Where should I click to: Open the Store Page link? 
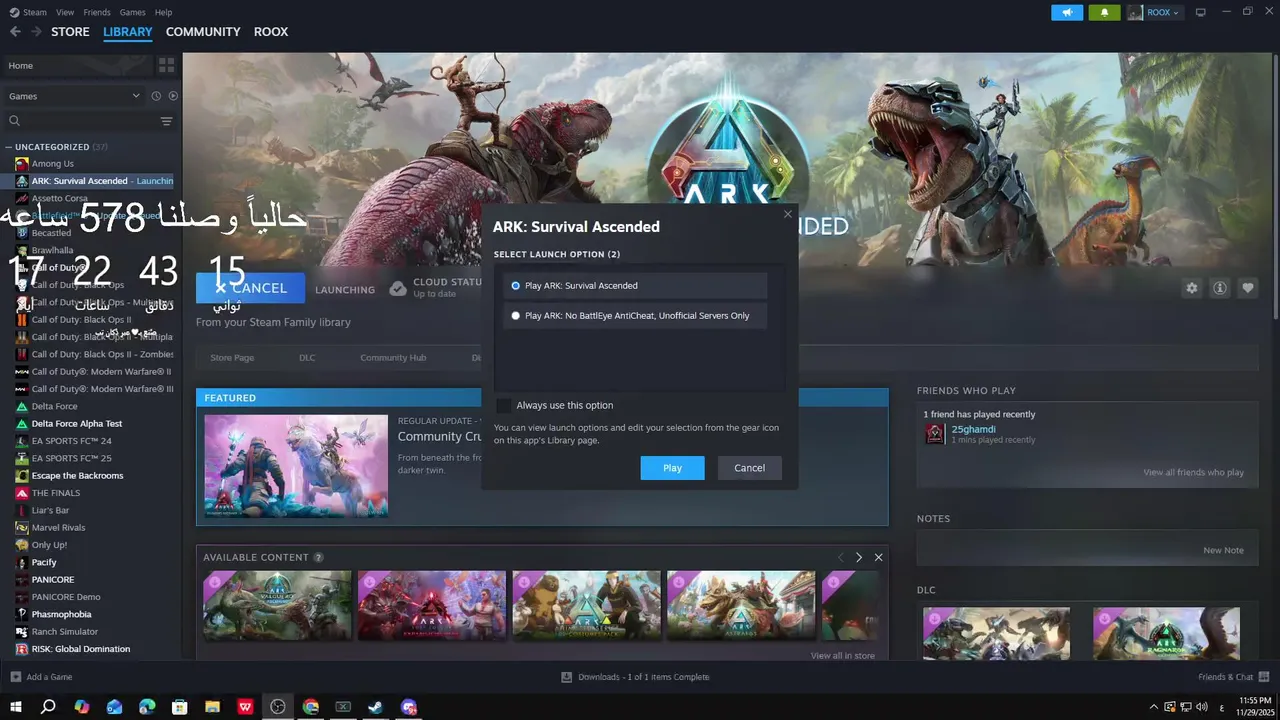232,357
